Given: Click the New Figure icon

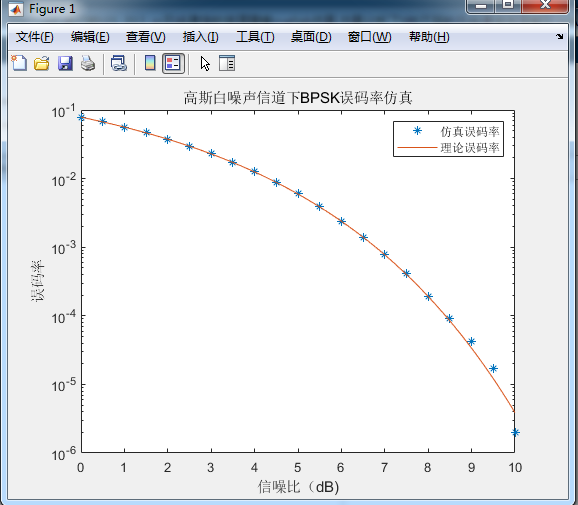Looking at the screenshot, I should click(x=19, y=63).
